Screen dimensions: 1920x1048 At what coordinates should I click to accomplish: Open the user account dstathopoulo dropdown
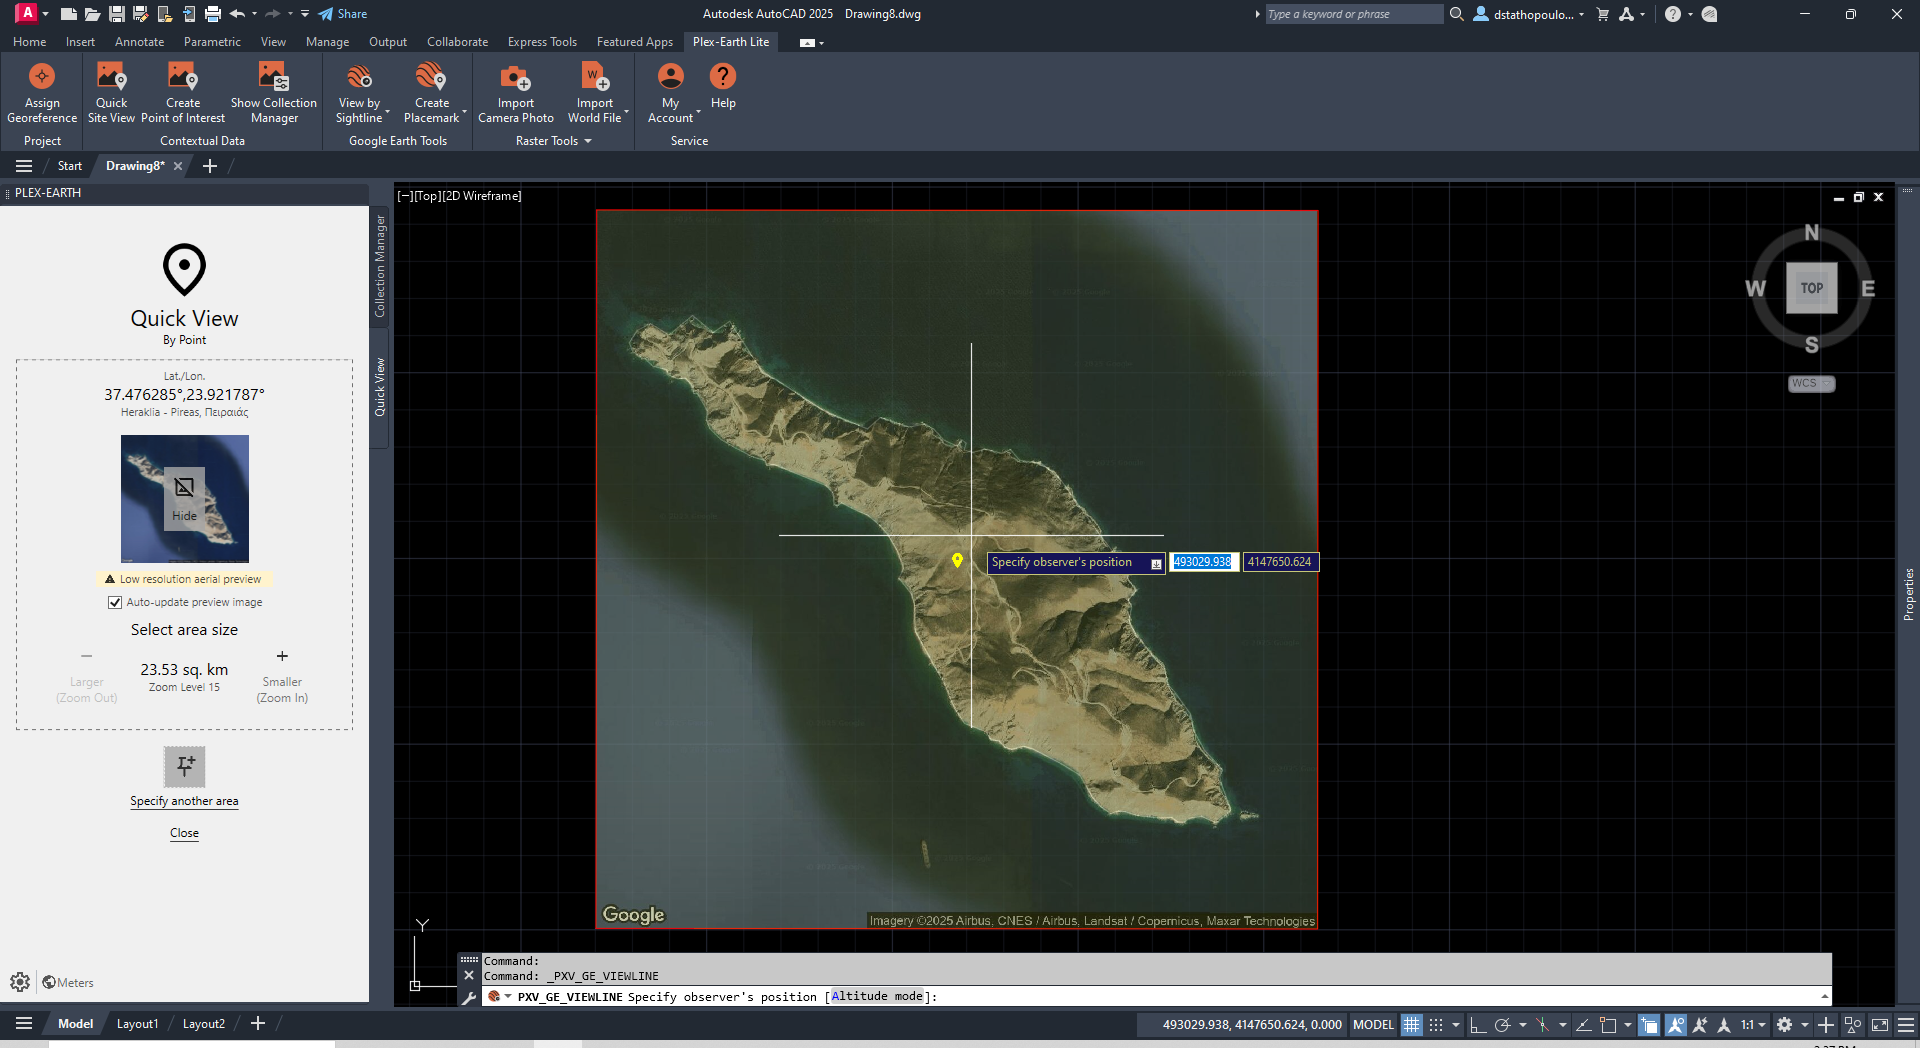[x=1530, y=14]
